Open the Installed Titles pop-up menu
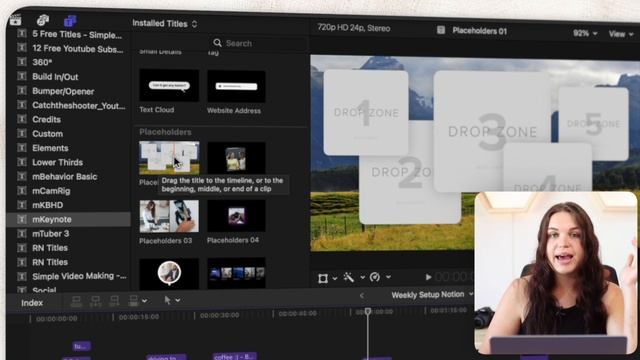 coord(165,24)
